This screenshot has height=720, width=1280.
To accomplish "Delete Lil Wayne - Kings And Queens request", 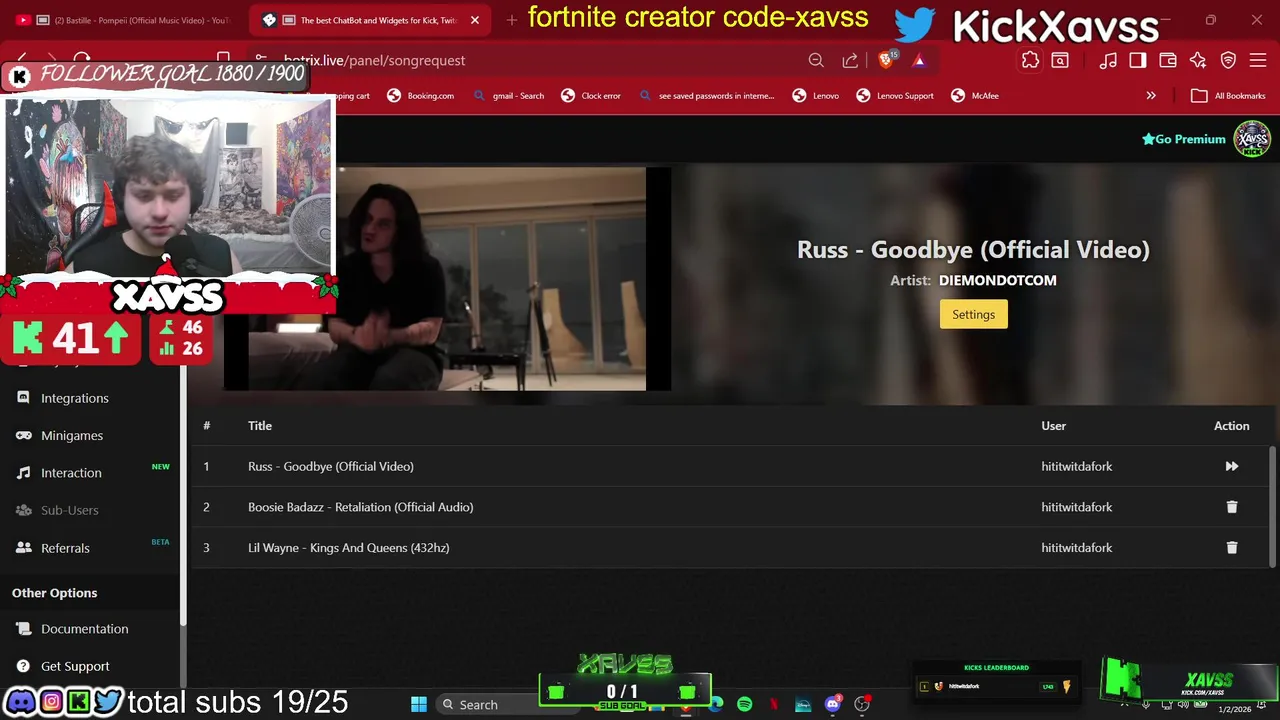I will (x=1231, y=548).
